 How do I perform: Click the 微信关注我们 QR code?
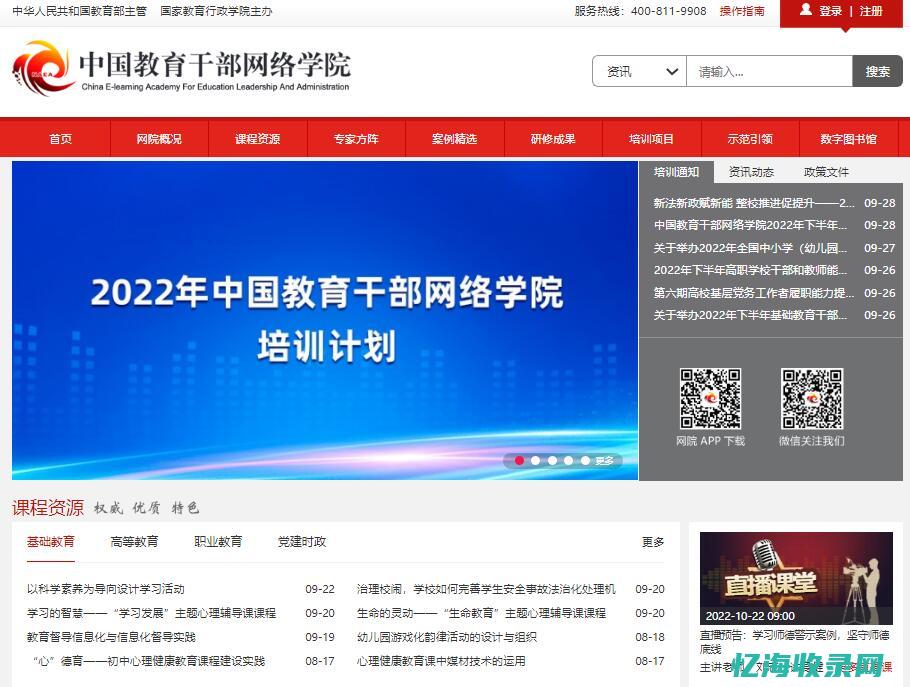pos(811,398)
